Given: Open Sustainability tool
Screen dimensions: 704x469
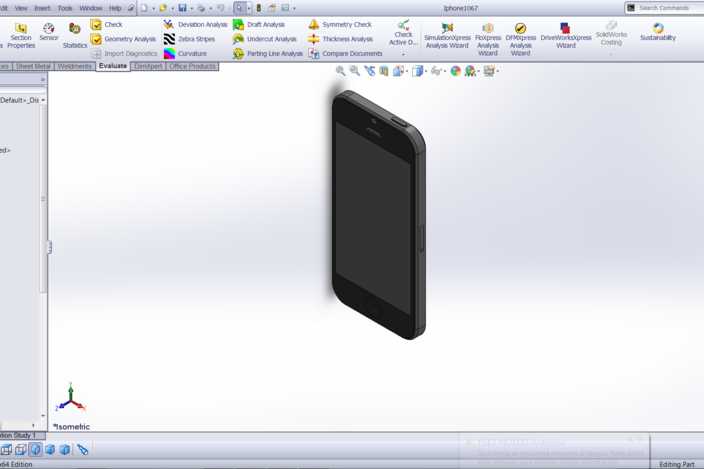Looking at the screenshot, I should [x=658, y=32].
